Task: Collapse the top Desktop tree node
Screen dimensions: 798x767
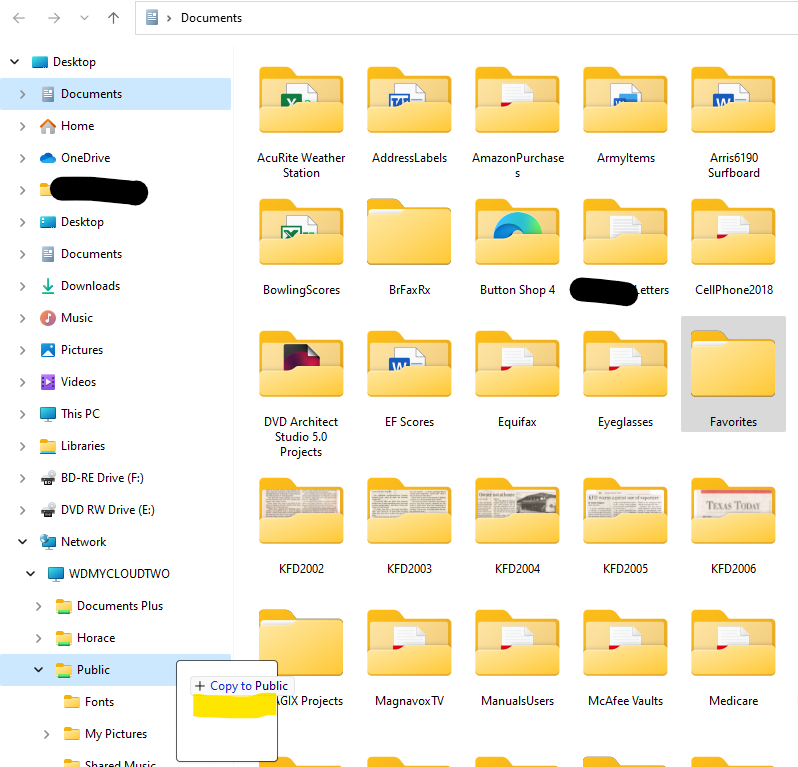Action: point(15,62)
